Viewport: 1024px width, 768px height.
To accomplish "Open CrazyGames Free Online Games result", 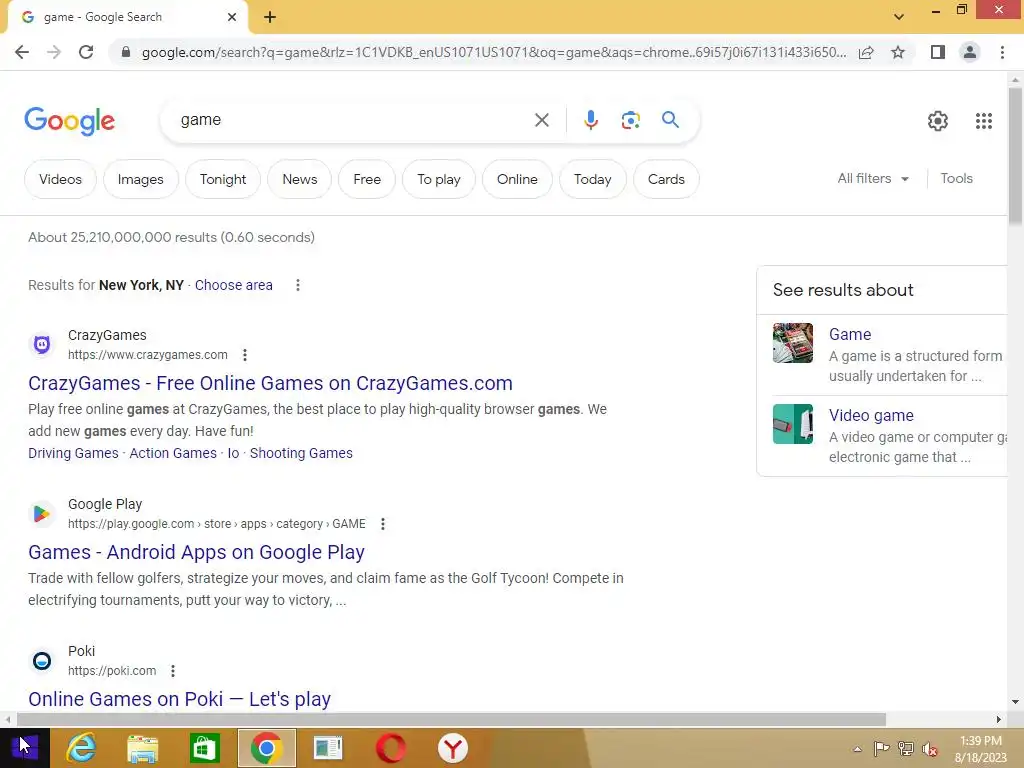I will click(270, 383).
